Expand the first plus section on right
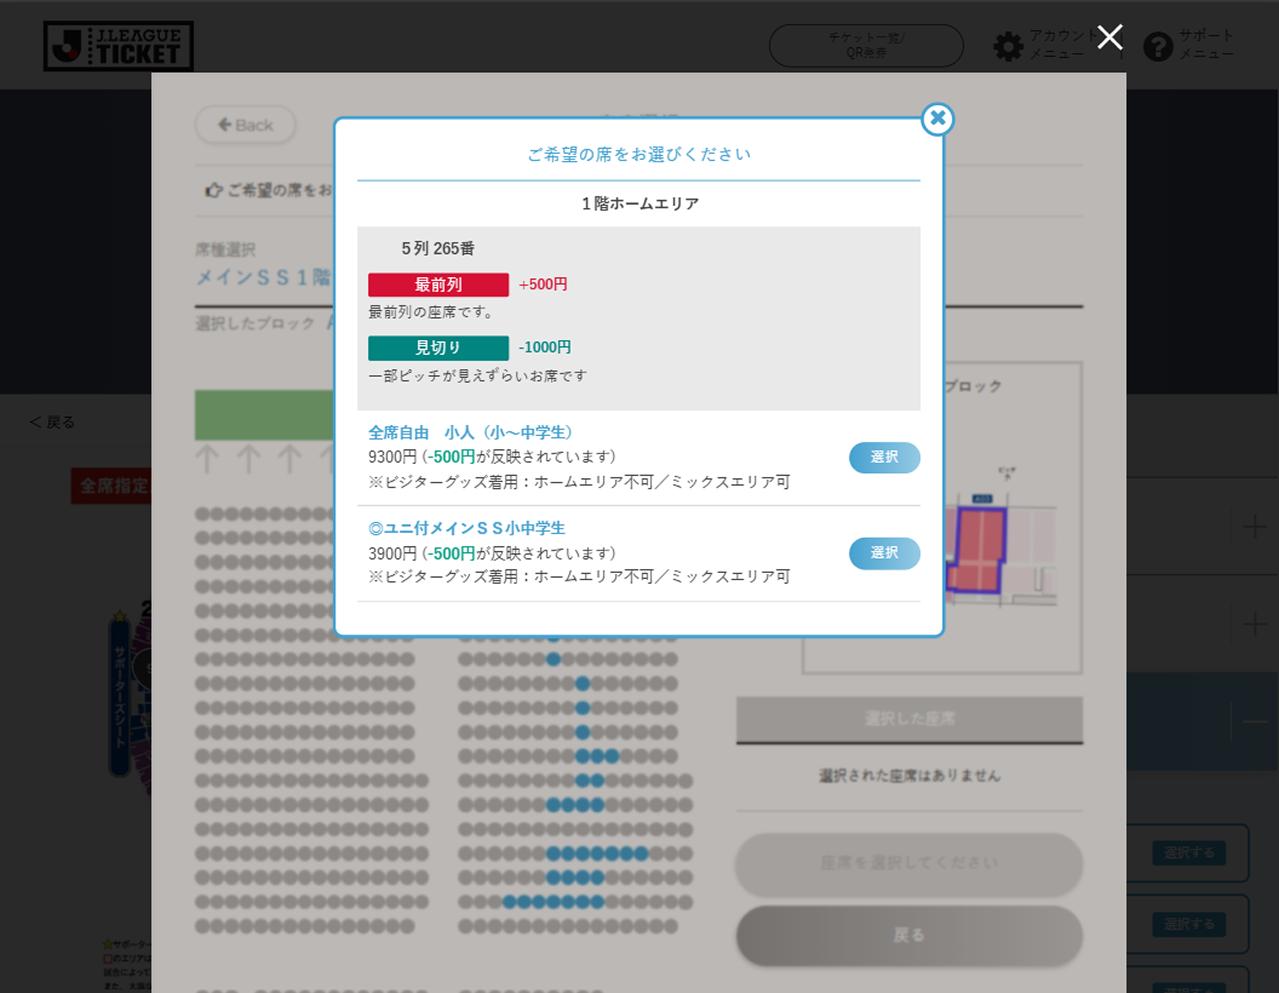Viewport: 1279px width, 993px height. 1254,526
